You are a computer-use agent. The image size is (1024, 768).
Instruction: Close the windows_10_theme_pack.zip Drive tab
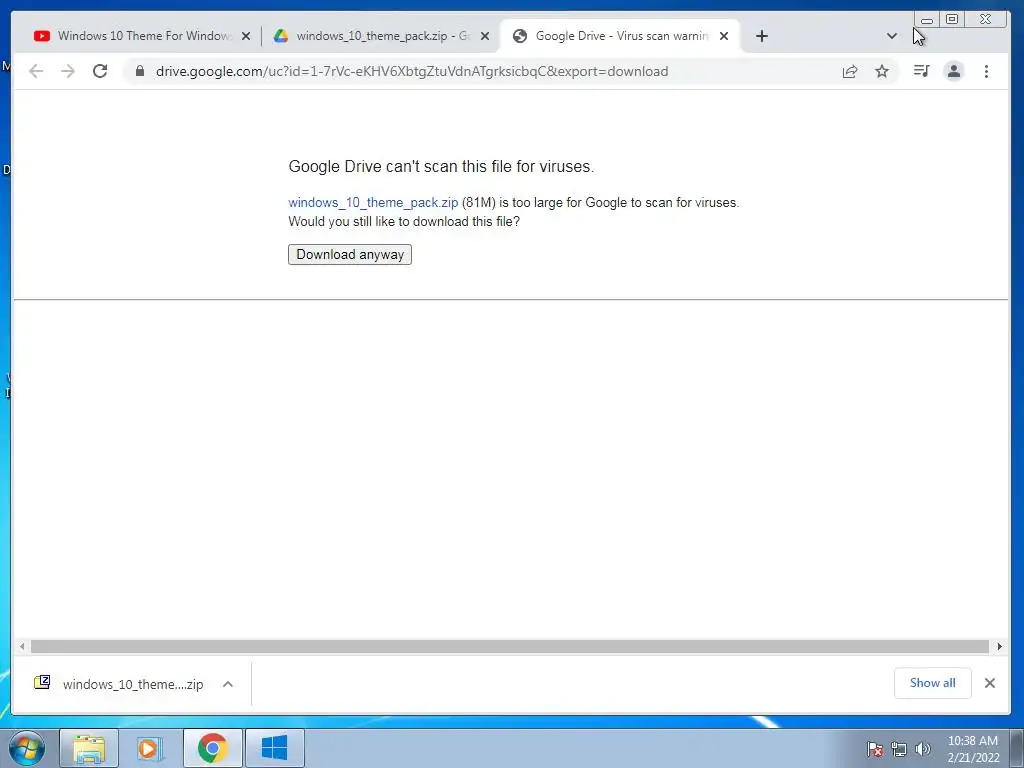click(485, 36)
